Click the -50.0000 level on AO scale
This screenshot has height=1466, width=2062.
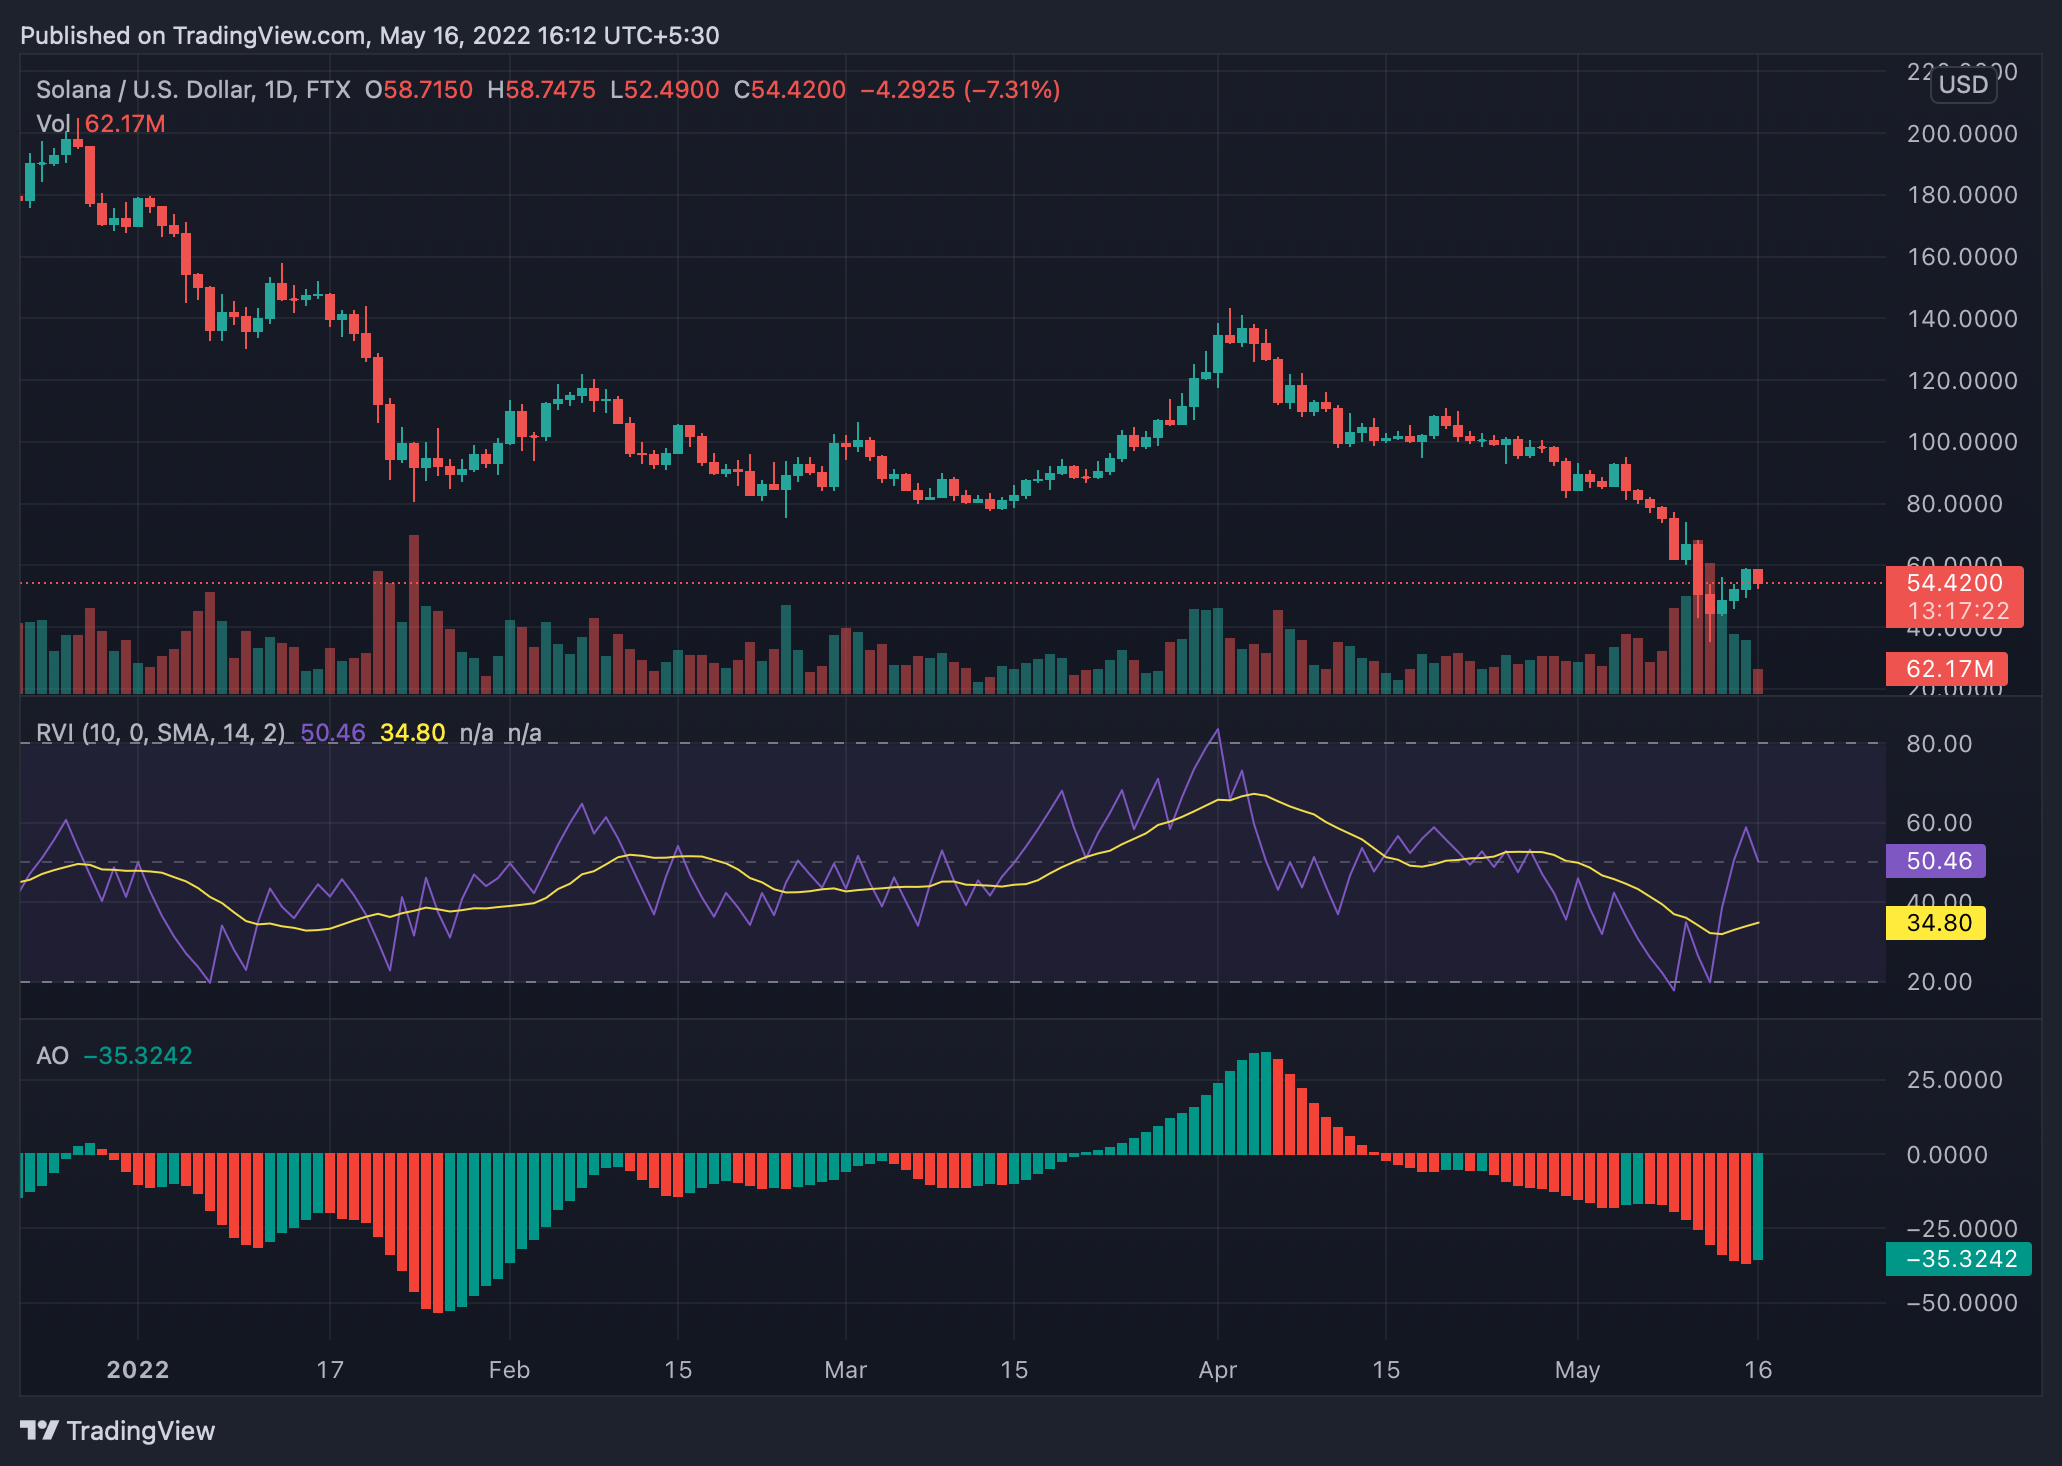(1961, 1303)
